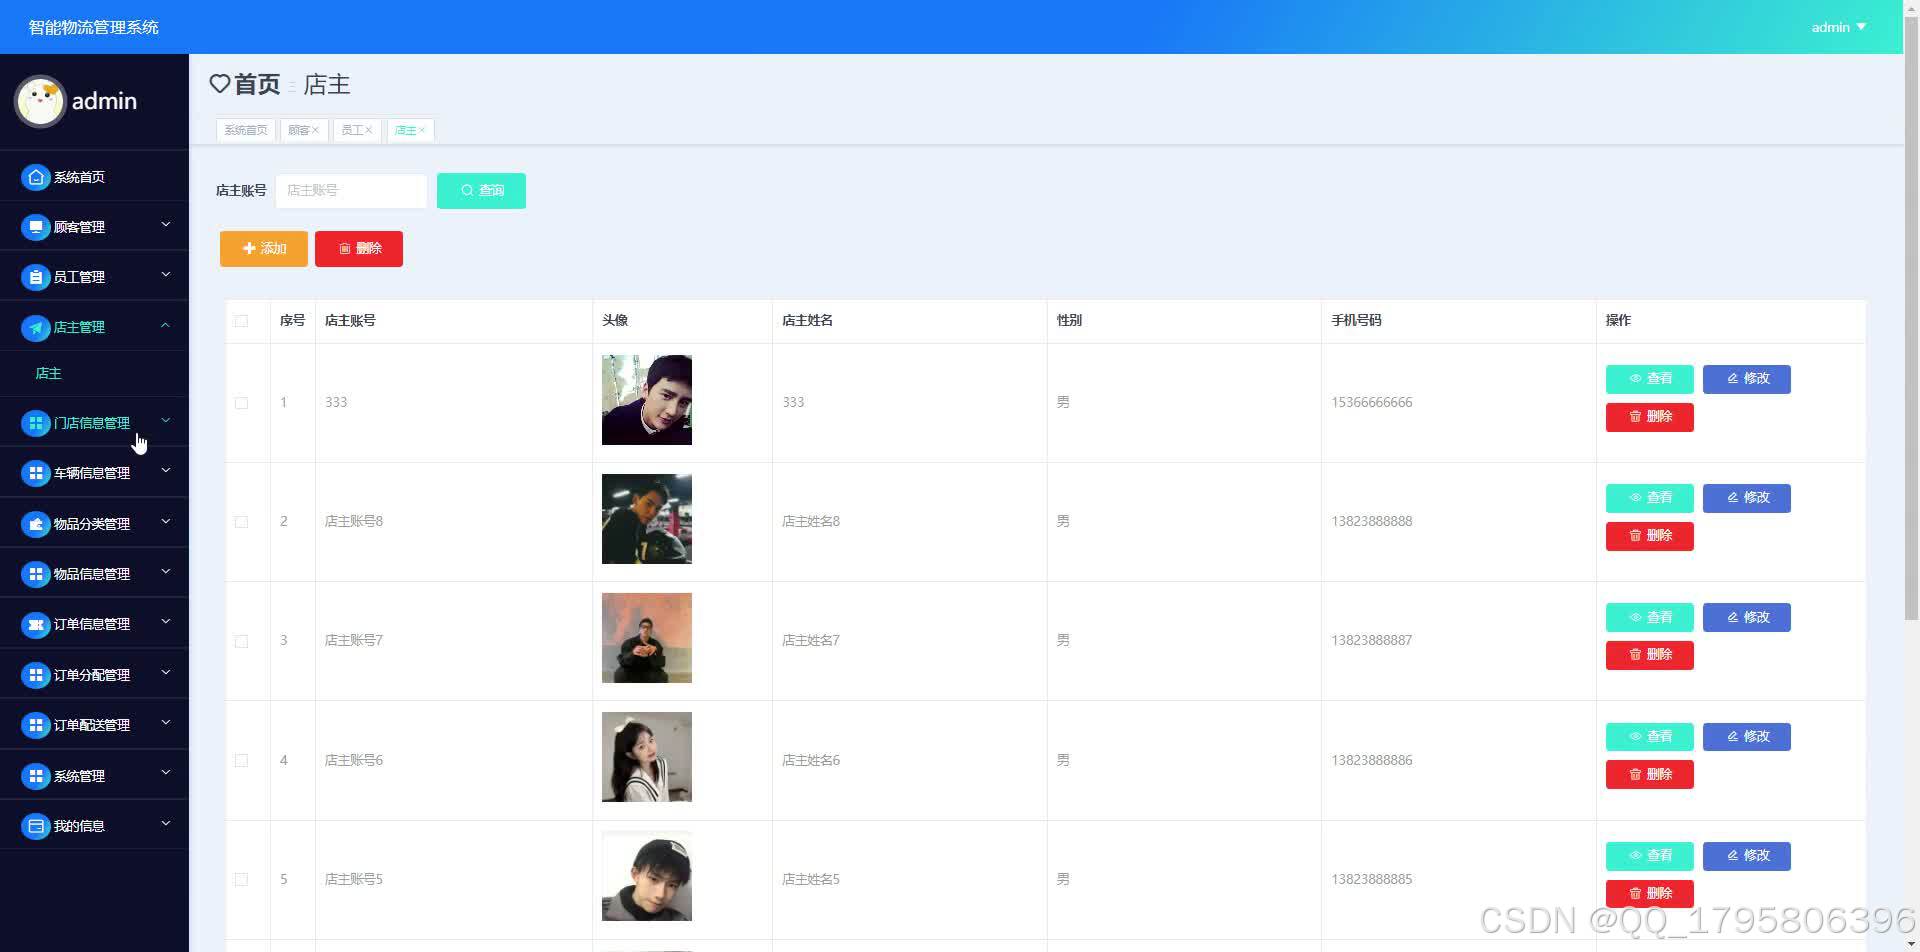Select the checkbox for 店主账号6 row
Image resolution: width=1920 pixels, height=952 pixels.
coord(241,760)
